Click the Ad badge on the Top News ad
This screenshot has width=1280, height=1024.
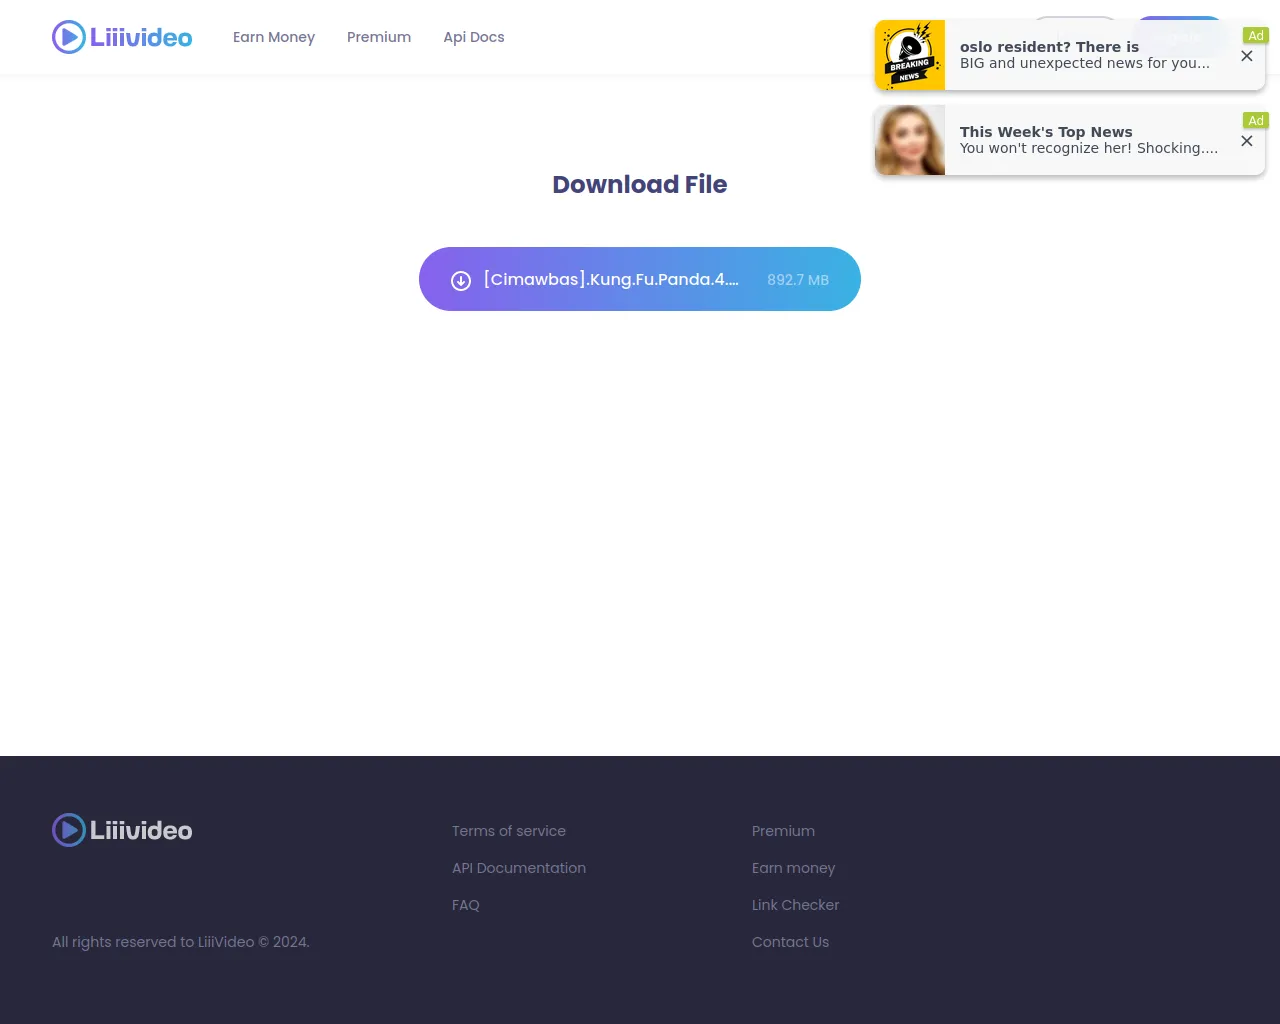(1256, 120)
